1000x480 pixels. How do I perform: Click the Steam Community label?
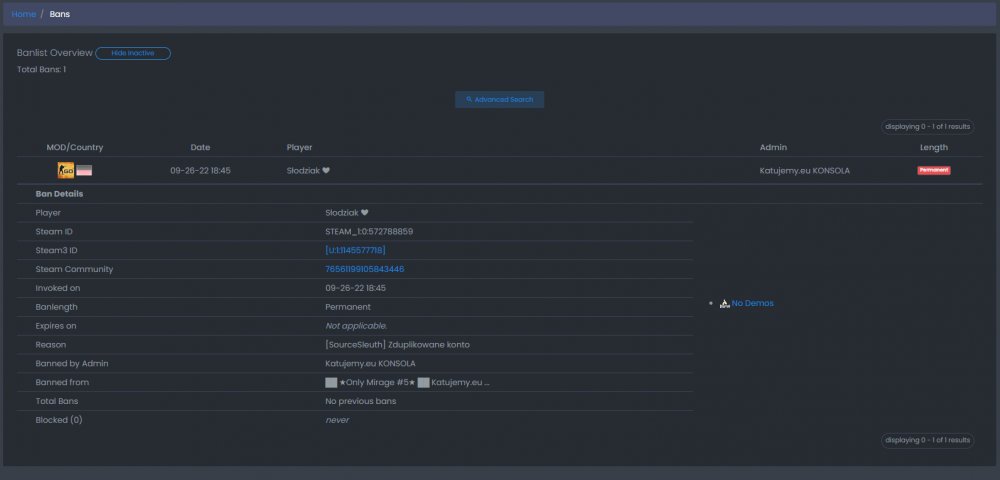tap(74, 269)
